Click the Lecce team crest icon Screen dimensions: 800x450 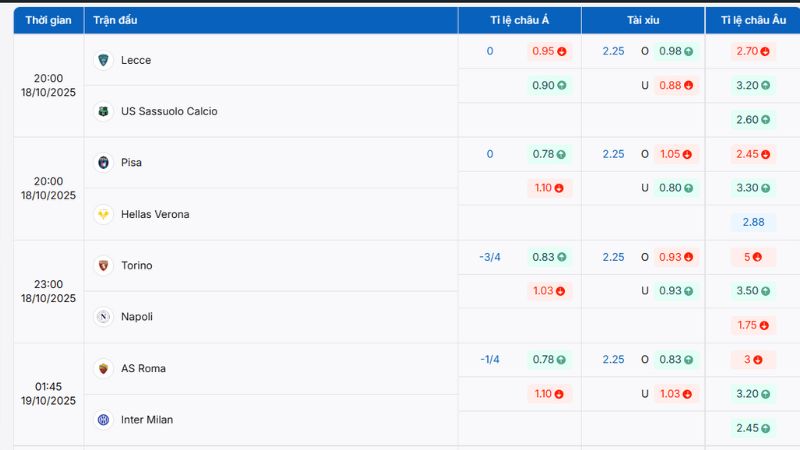[x=103, y=60]
